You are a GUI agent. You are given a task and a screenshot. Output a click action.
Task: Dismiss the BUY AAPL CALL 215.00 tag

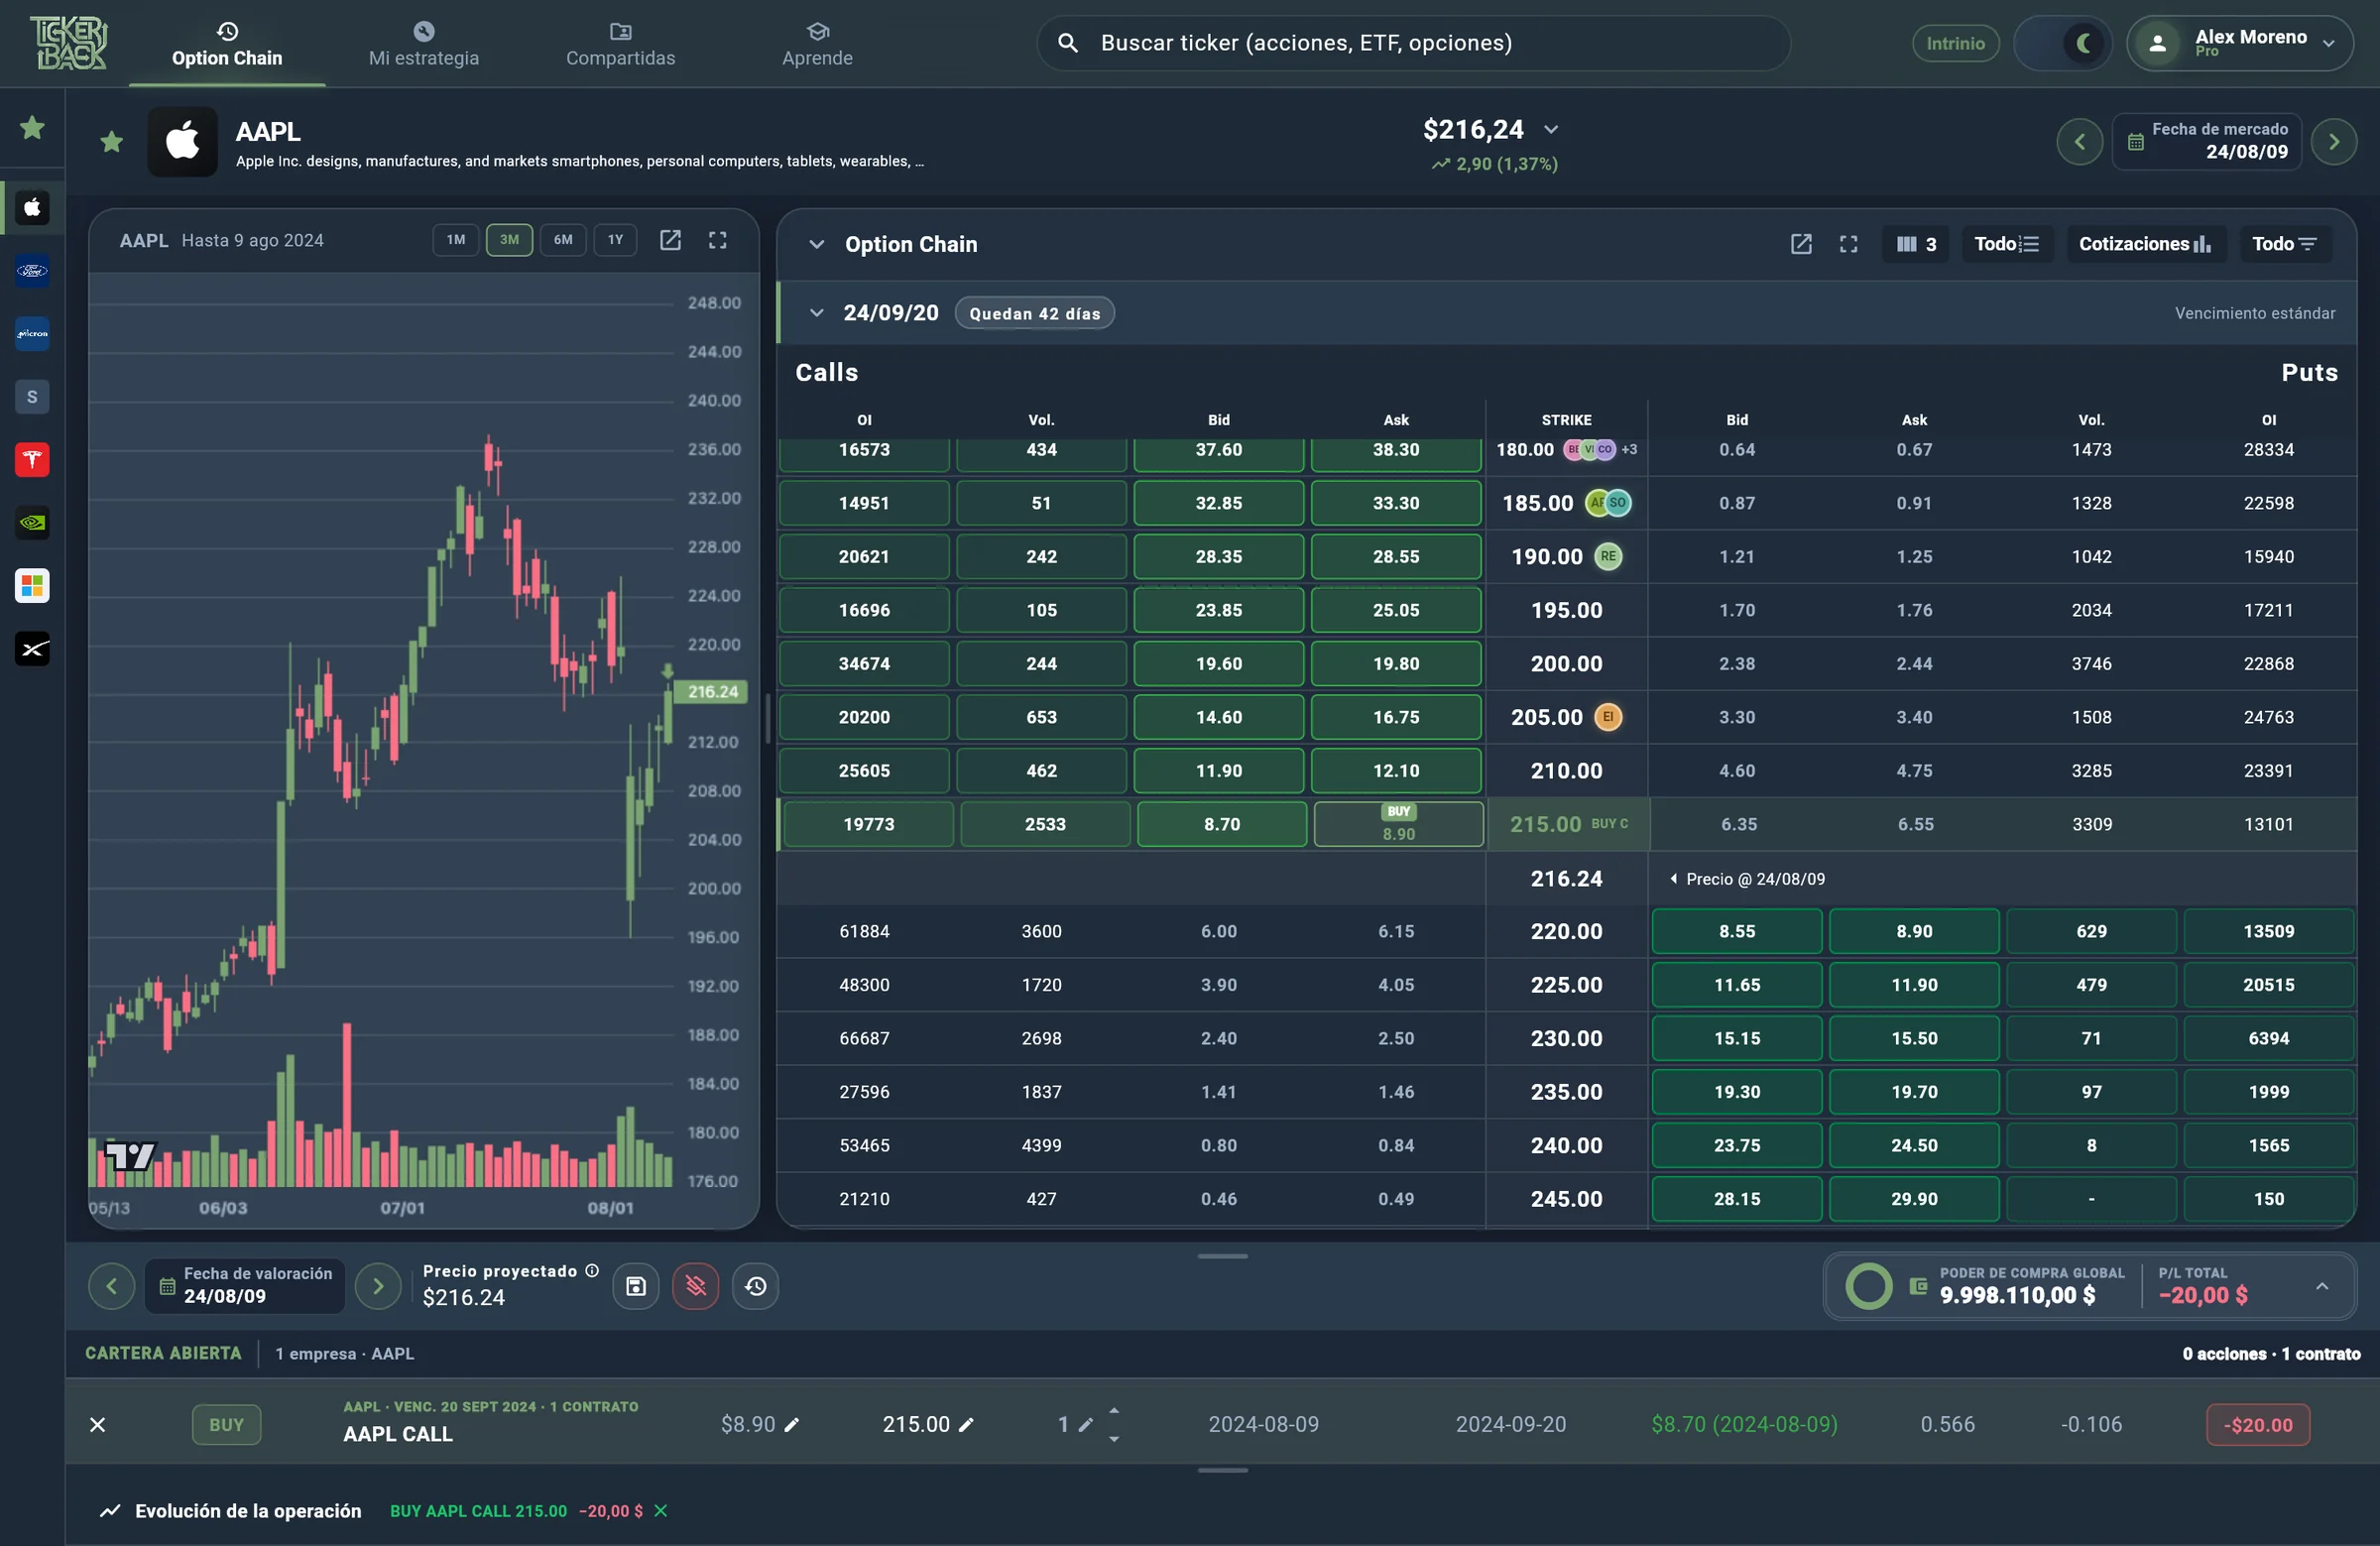pyautogui.click(x=660, y=1511)
